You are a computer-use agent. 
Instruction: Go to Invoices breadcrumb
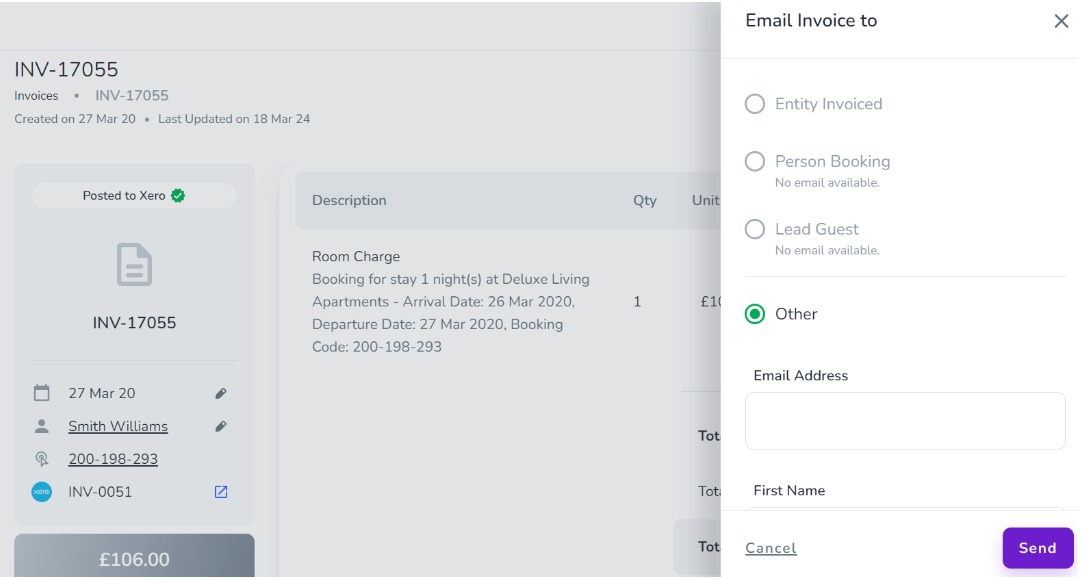click(x=36, y=96)
